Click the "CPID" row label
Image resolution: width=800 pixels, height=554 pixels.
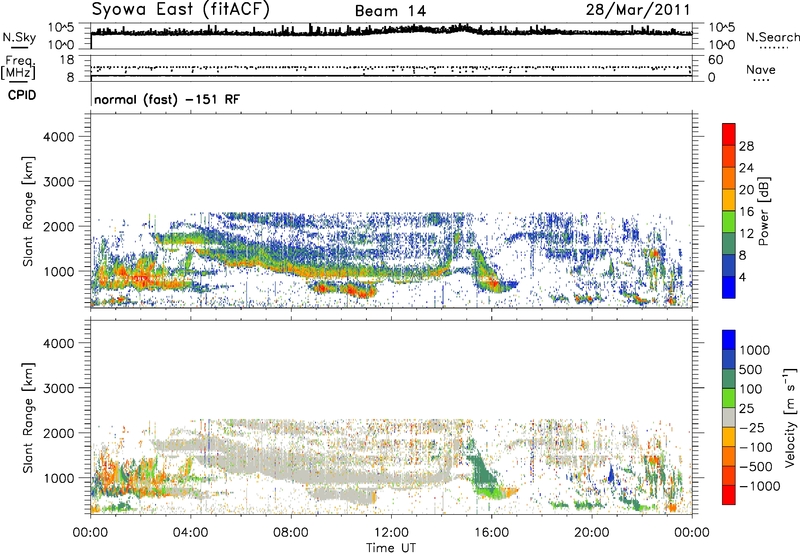point(22,95)
